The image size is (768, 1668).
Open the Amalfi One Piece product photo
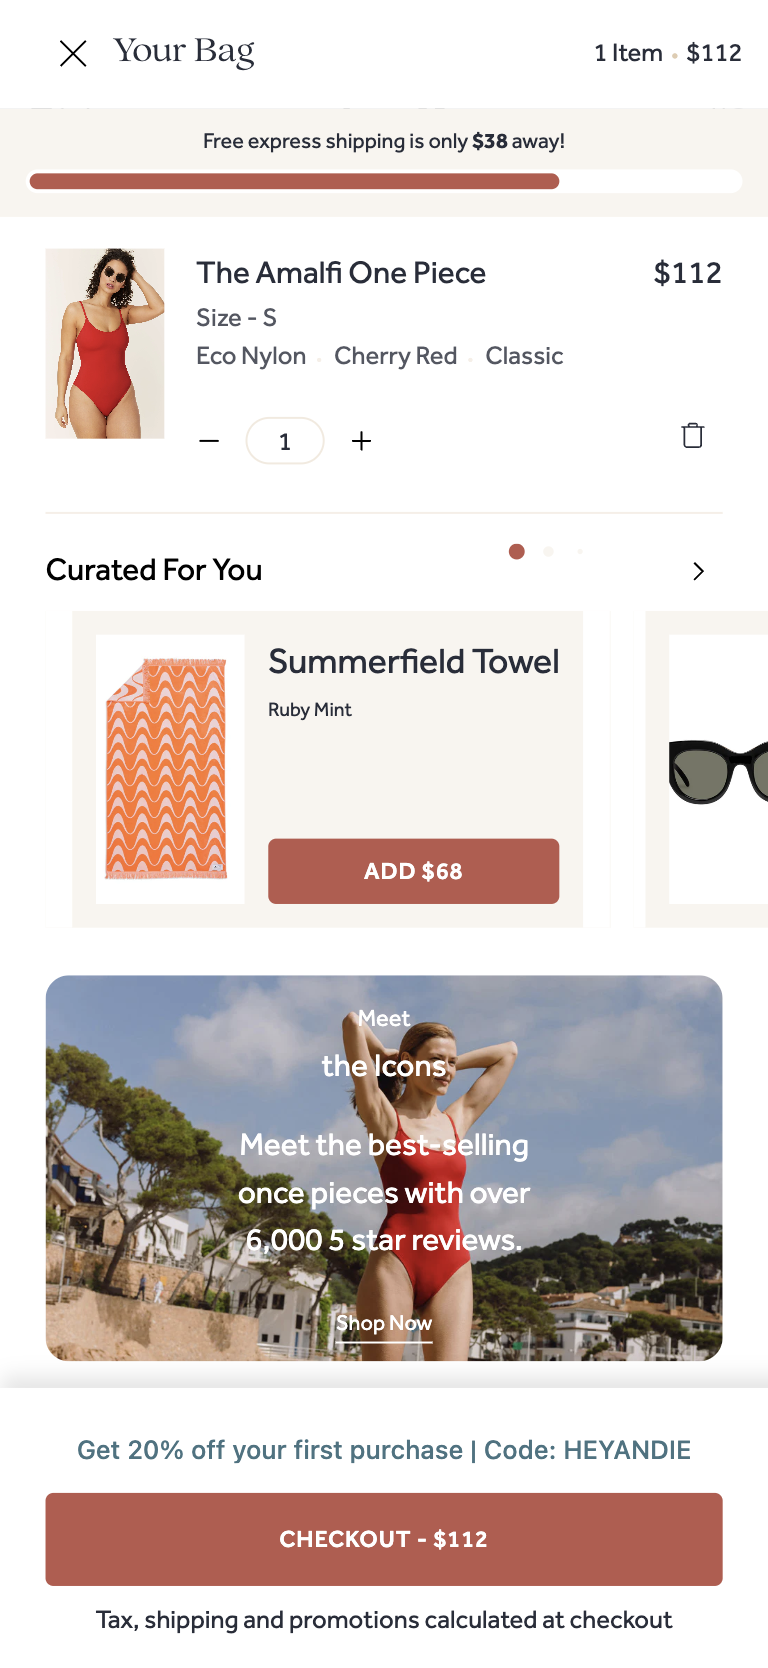click(105, 343)
